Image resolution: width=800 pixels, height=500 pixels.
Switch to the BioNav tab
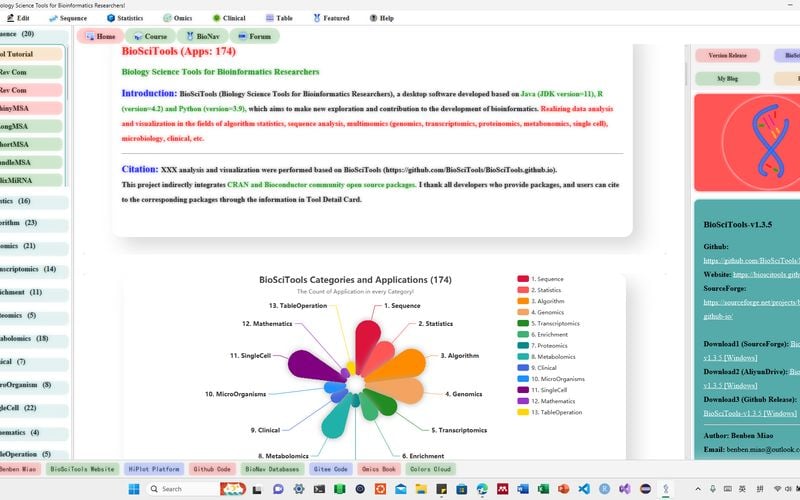(203, 36)
